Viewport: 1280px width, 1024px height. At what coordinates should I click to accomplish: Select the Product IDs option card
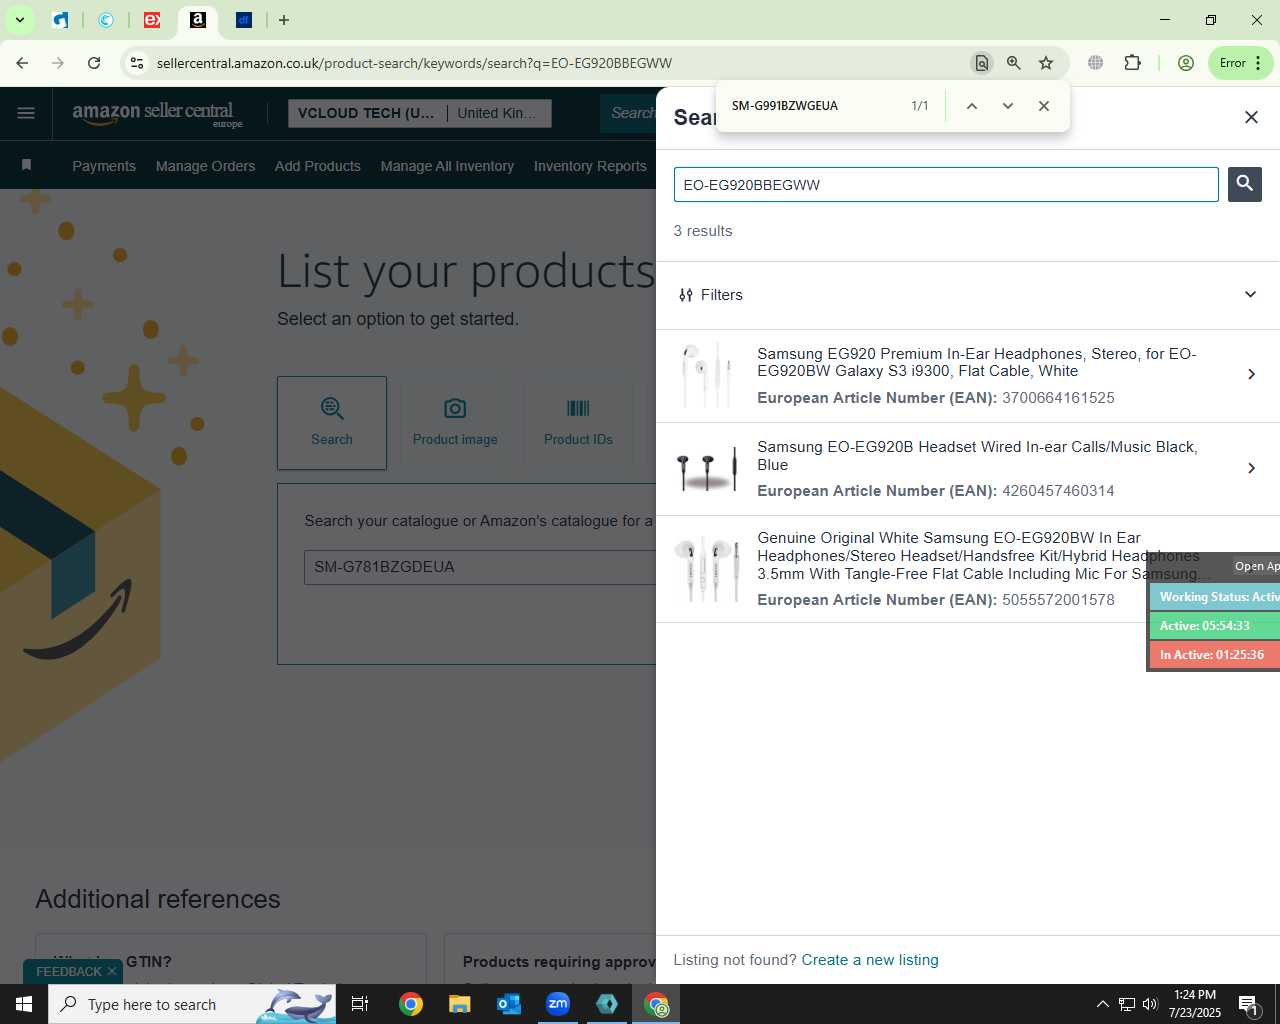point(578,423)
